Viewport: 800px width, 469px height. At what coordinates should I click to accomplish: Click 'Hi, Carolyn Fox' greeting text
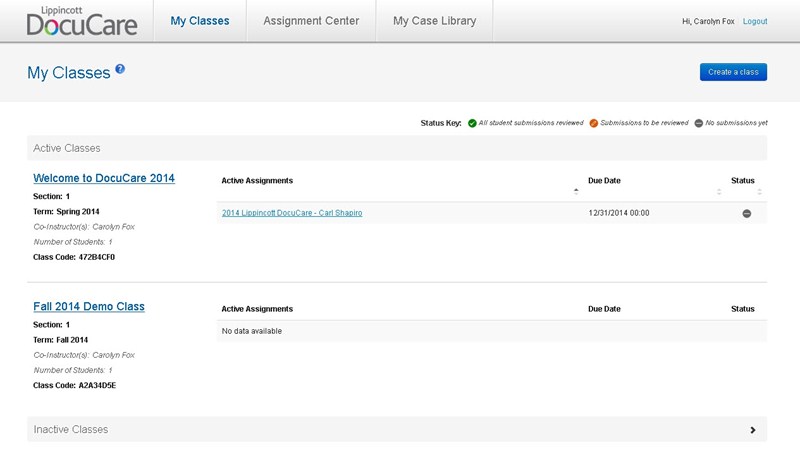coord(708,21)
